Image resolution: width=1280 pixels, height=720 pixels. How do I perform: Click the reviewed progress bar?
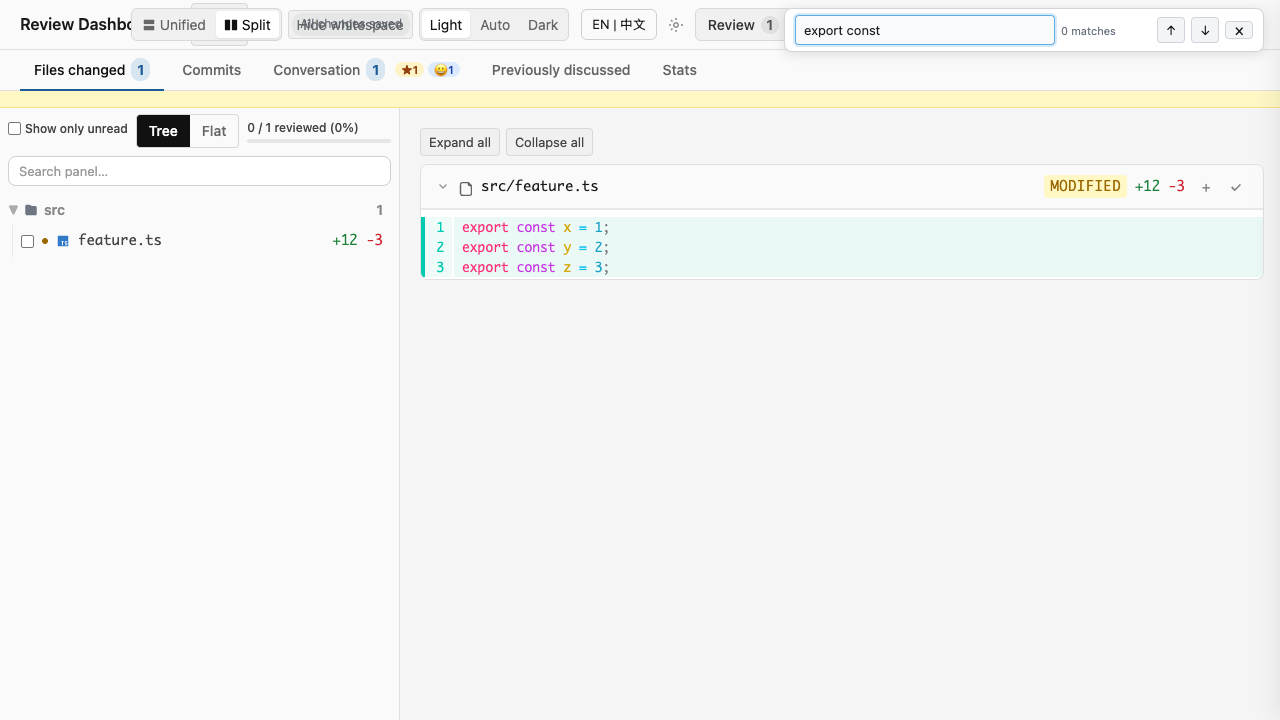click(x=319, y=141)
